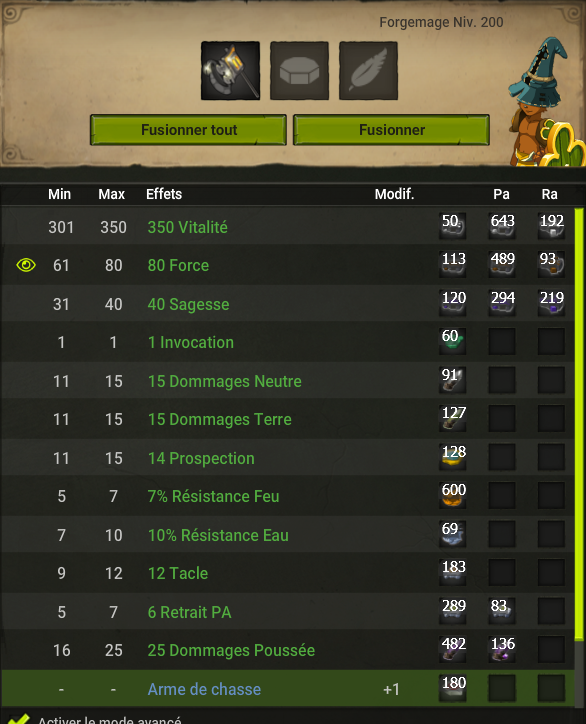Toggle the eye icon beside Force
This screenshot has width=586, height=724.
(x=26, y=265)
